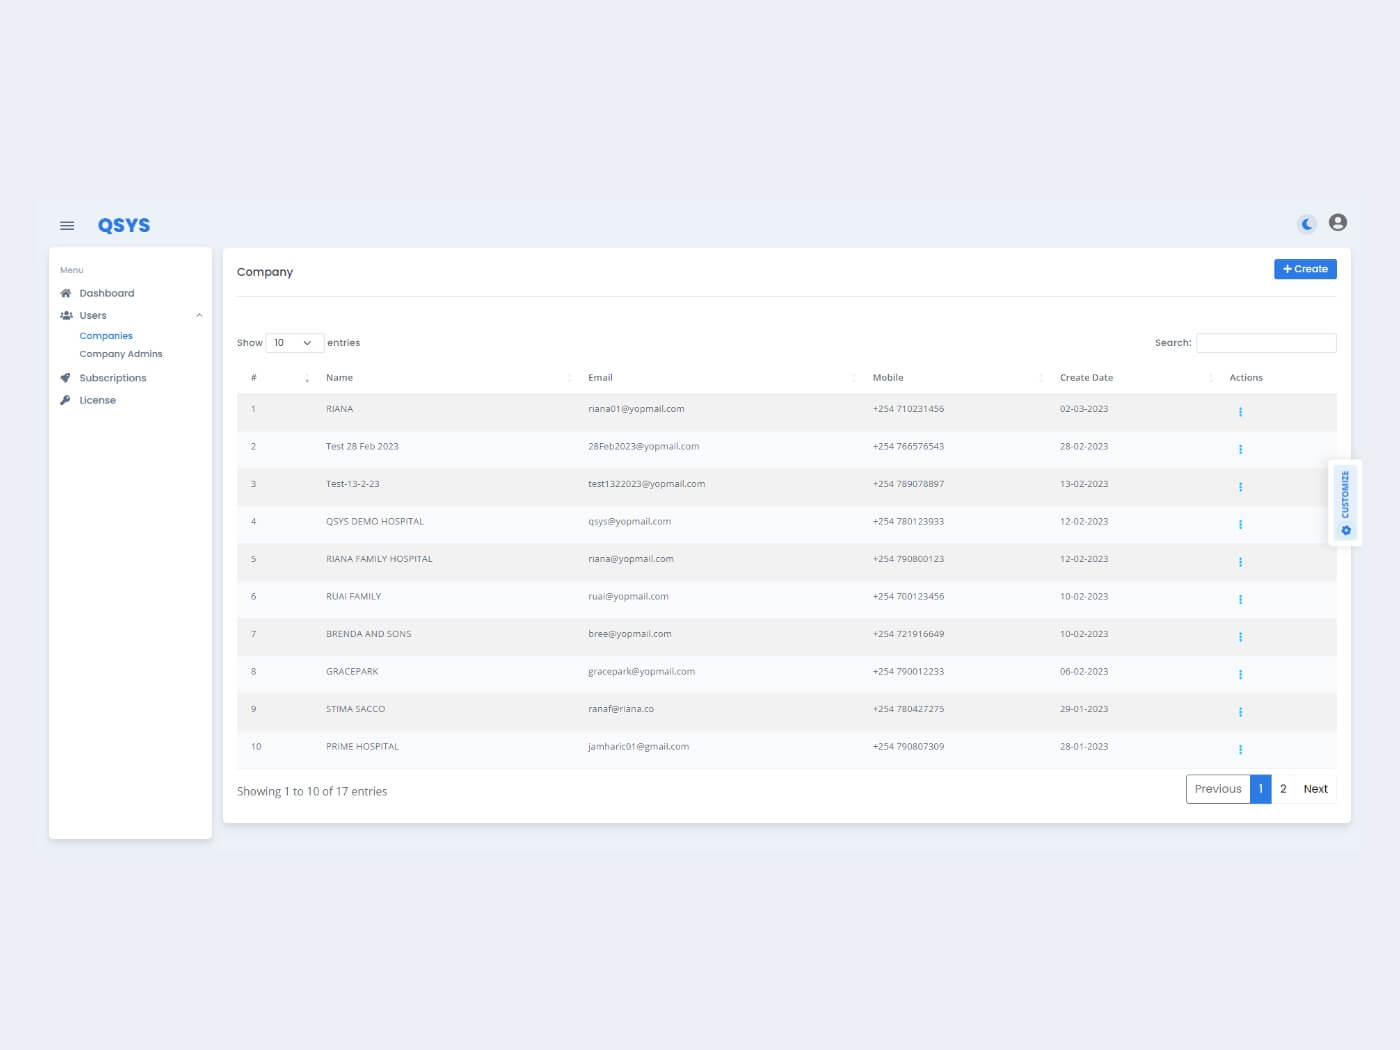Open License in the sidebar
The width and height of the screenshot is (1400, 1050).
[98, 400]
